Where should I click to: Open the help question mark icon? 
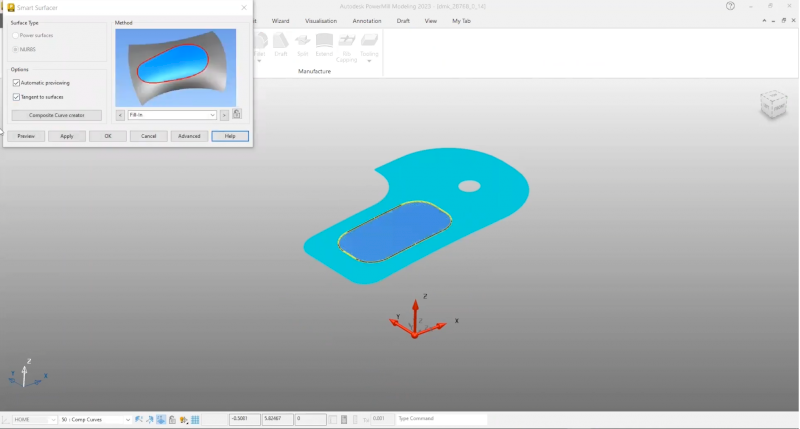[x=730, y=6]
